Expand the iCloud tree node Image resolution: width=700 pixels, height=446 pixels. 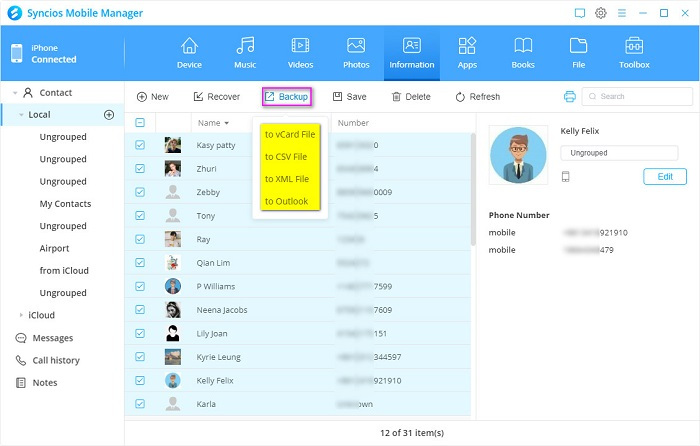21,315
